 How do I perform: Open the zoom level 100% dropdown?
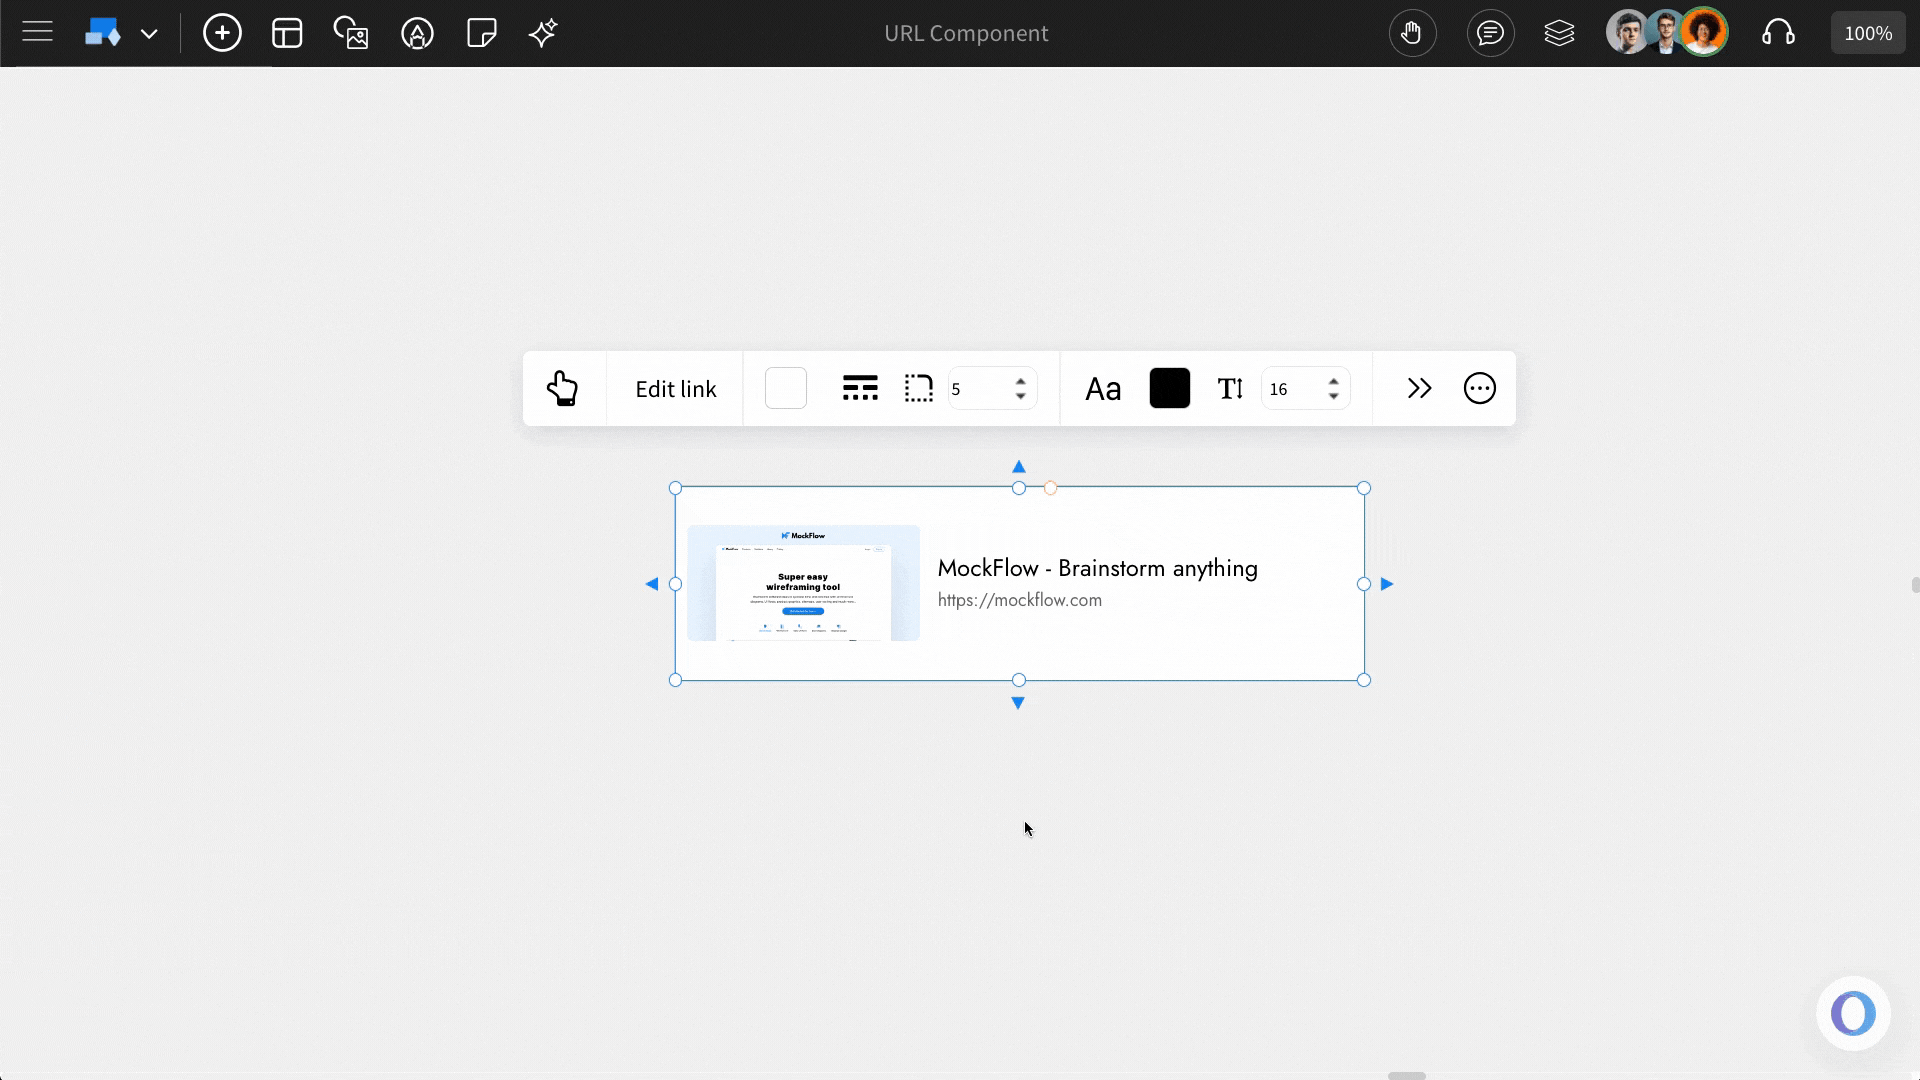click(x=1867, y=33)
